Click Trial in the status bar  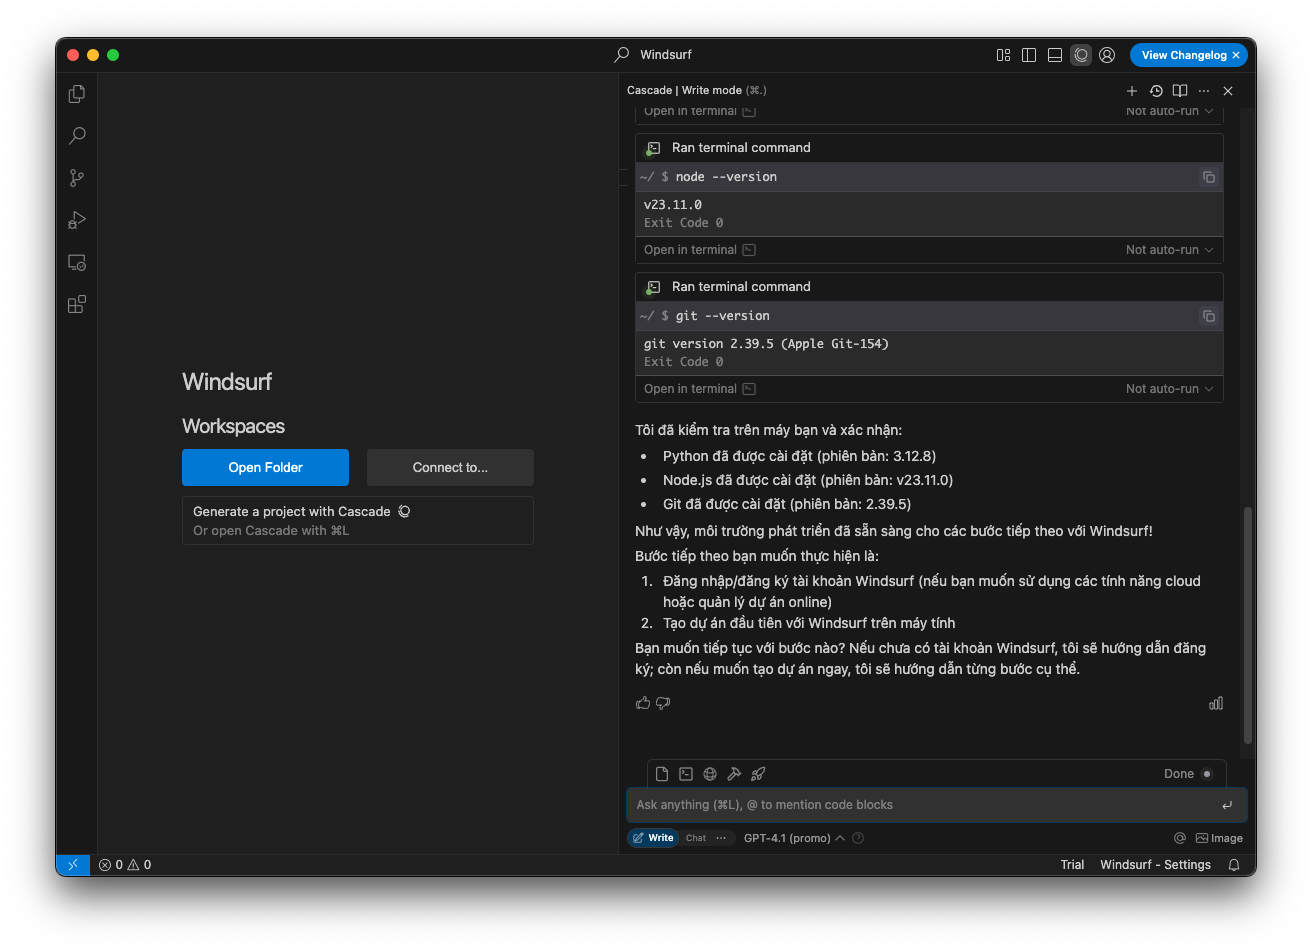click(x=1072, y=865)
